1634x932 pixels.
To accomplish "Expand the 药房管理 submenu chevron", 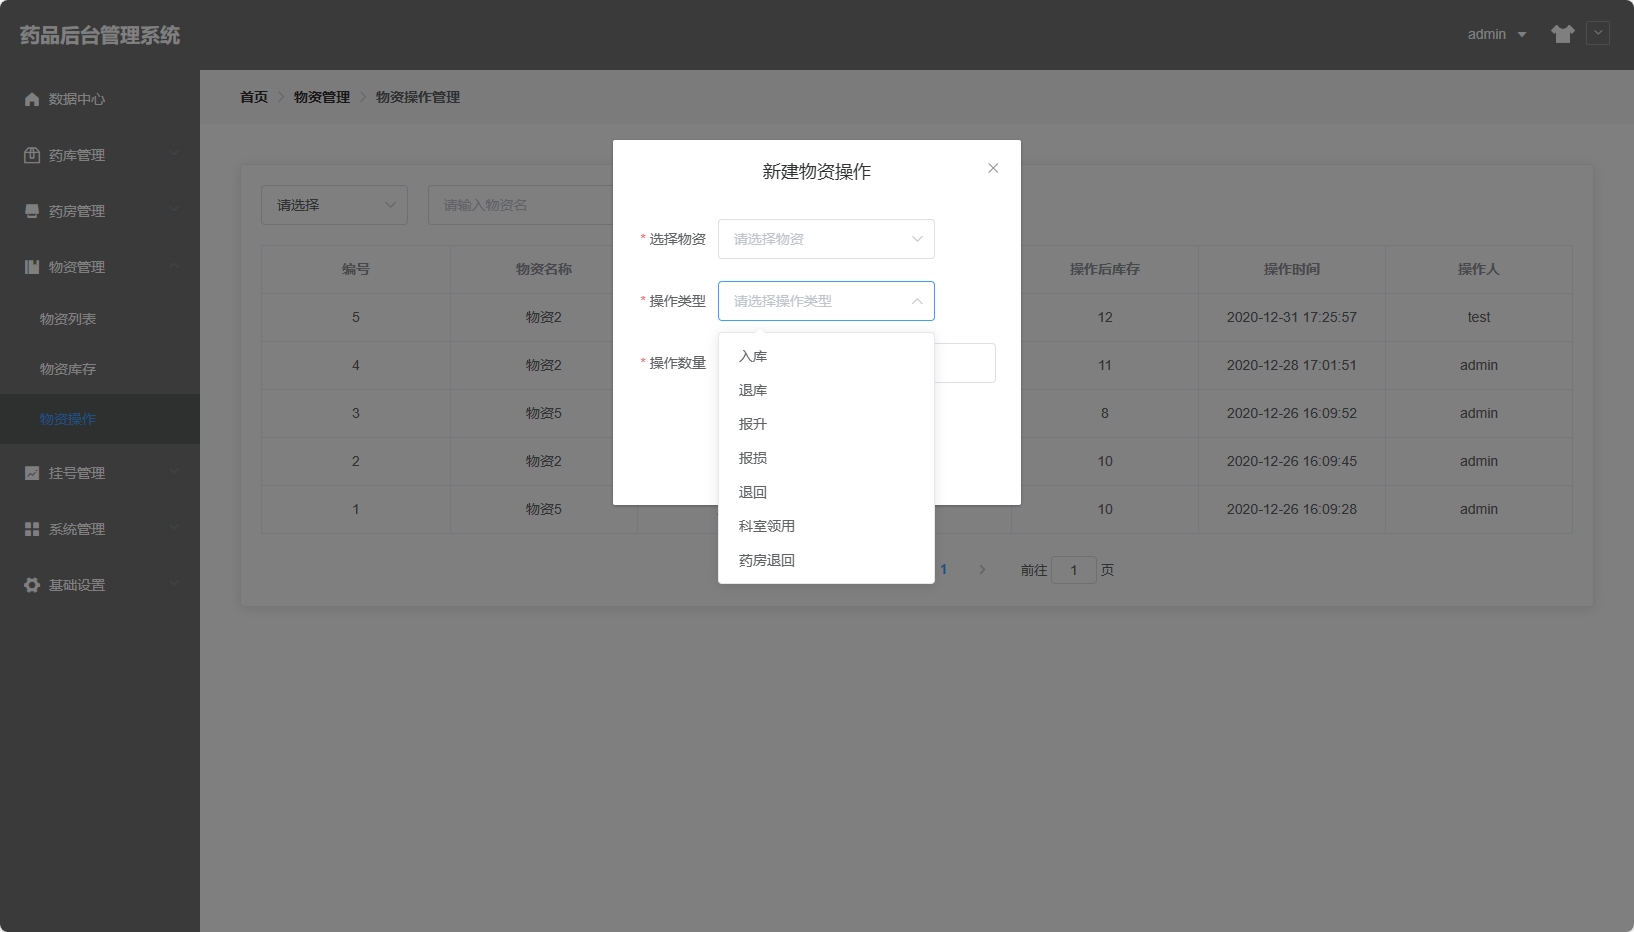I will click(175, 209).
